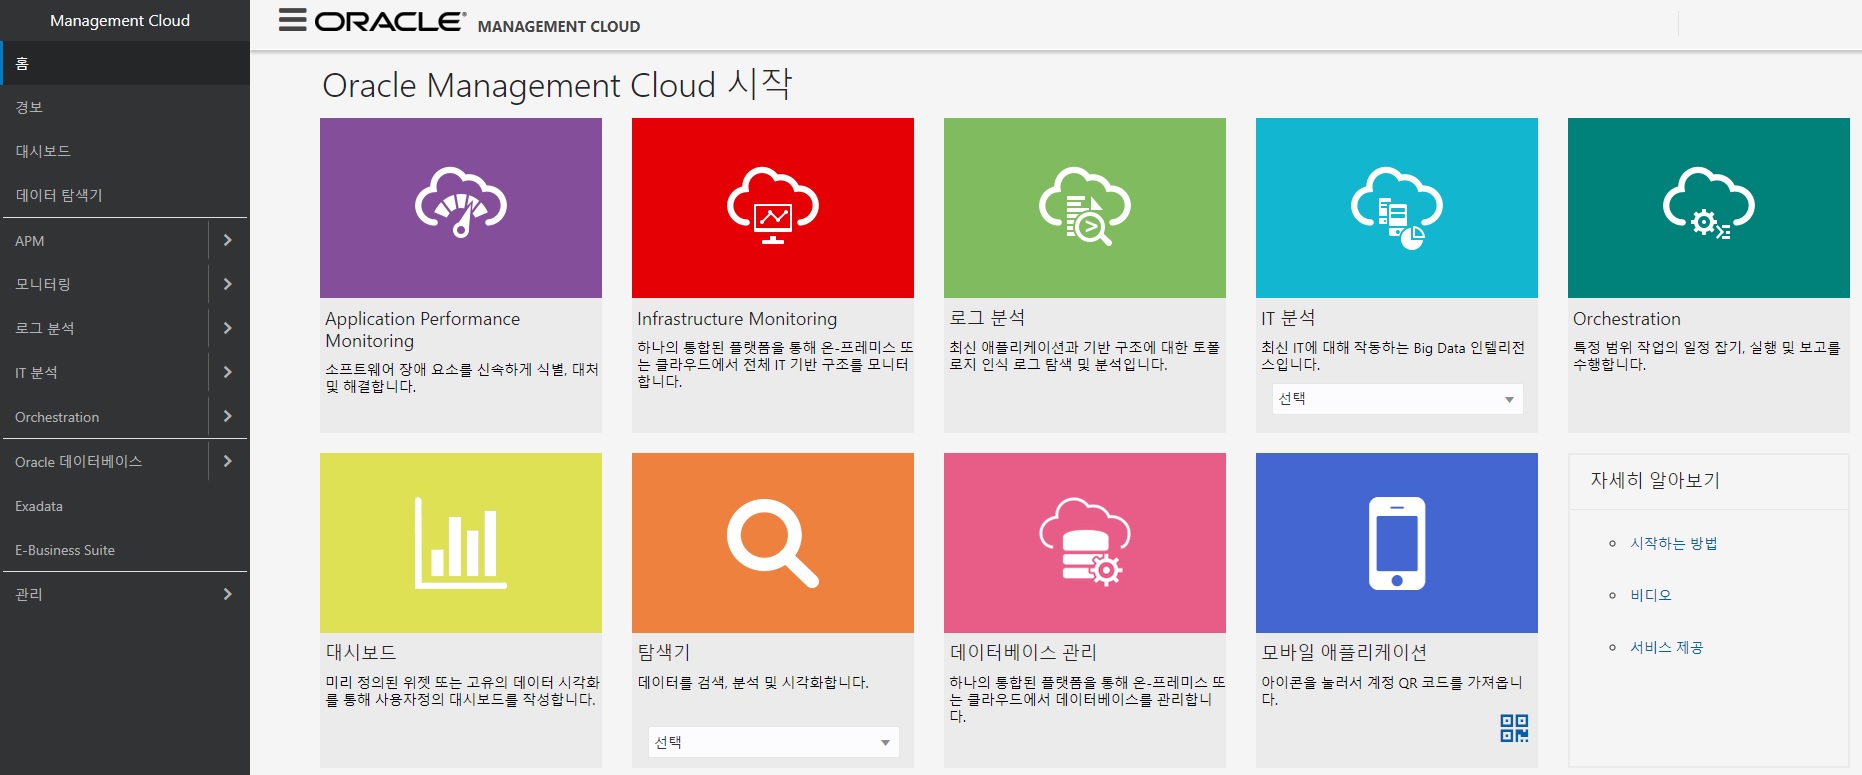Go to 데이터 탐색기 in the sidebar
This screenshot has width=1862, height=775.
click(59, 195)
